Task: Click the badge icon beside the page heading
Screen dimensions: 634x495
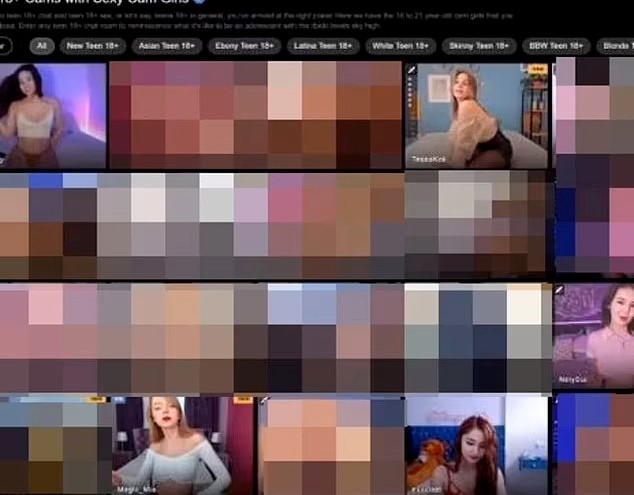Action: click(199, 3)
